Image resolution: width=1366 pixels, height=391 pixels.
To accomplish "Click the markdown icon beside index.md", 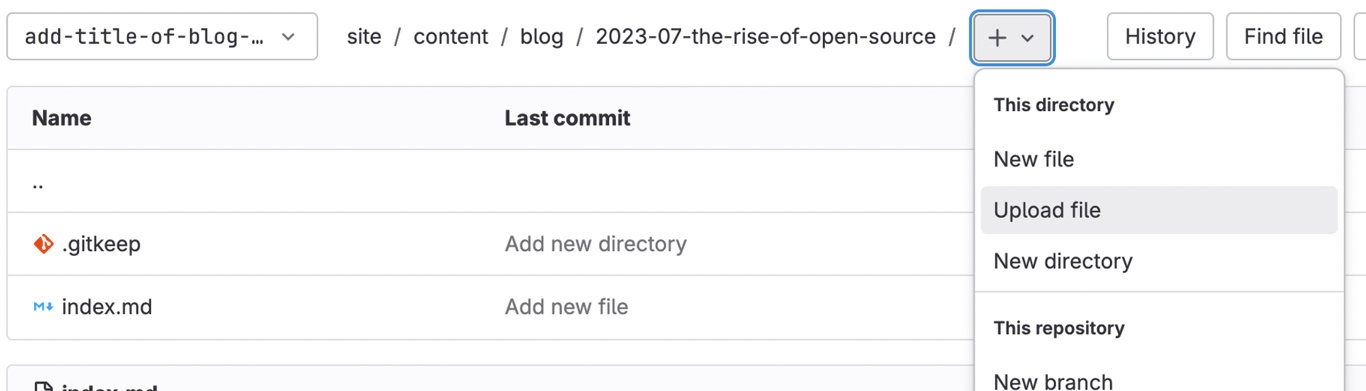I will tap(43, 307).
